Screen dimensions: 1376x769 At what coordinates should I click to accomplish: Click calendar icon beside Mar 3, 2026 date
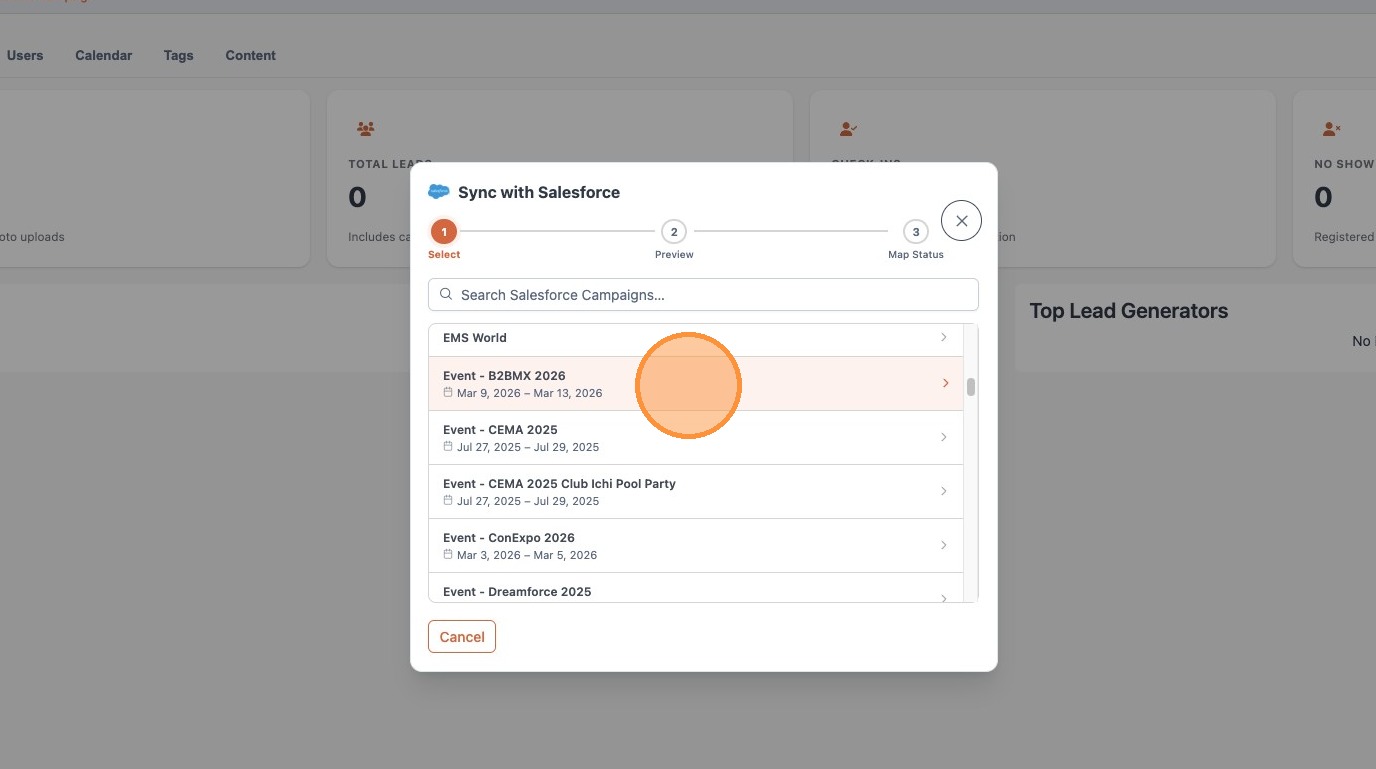coord(448,554)
